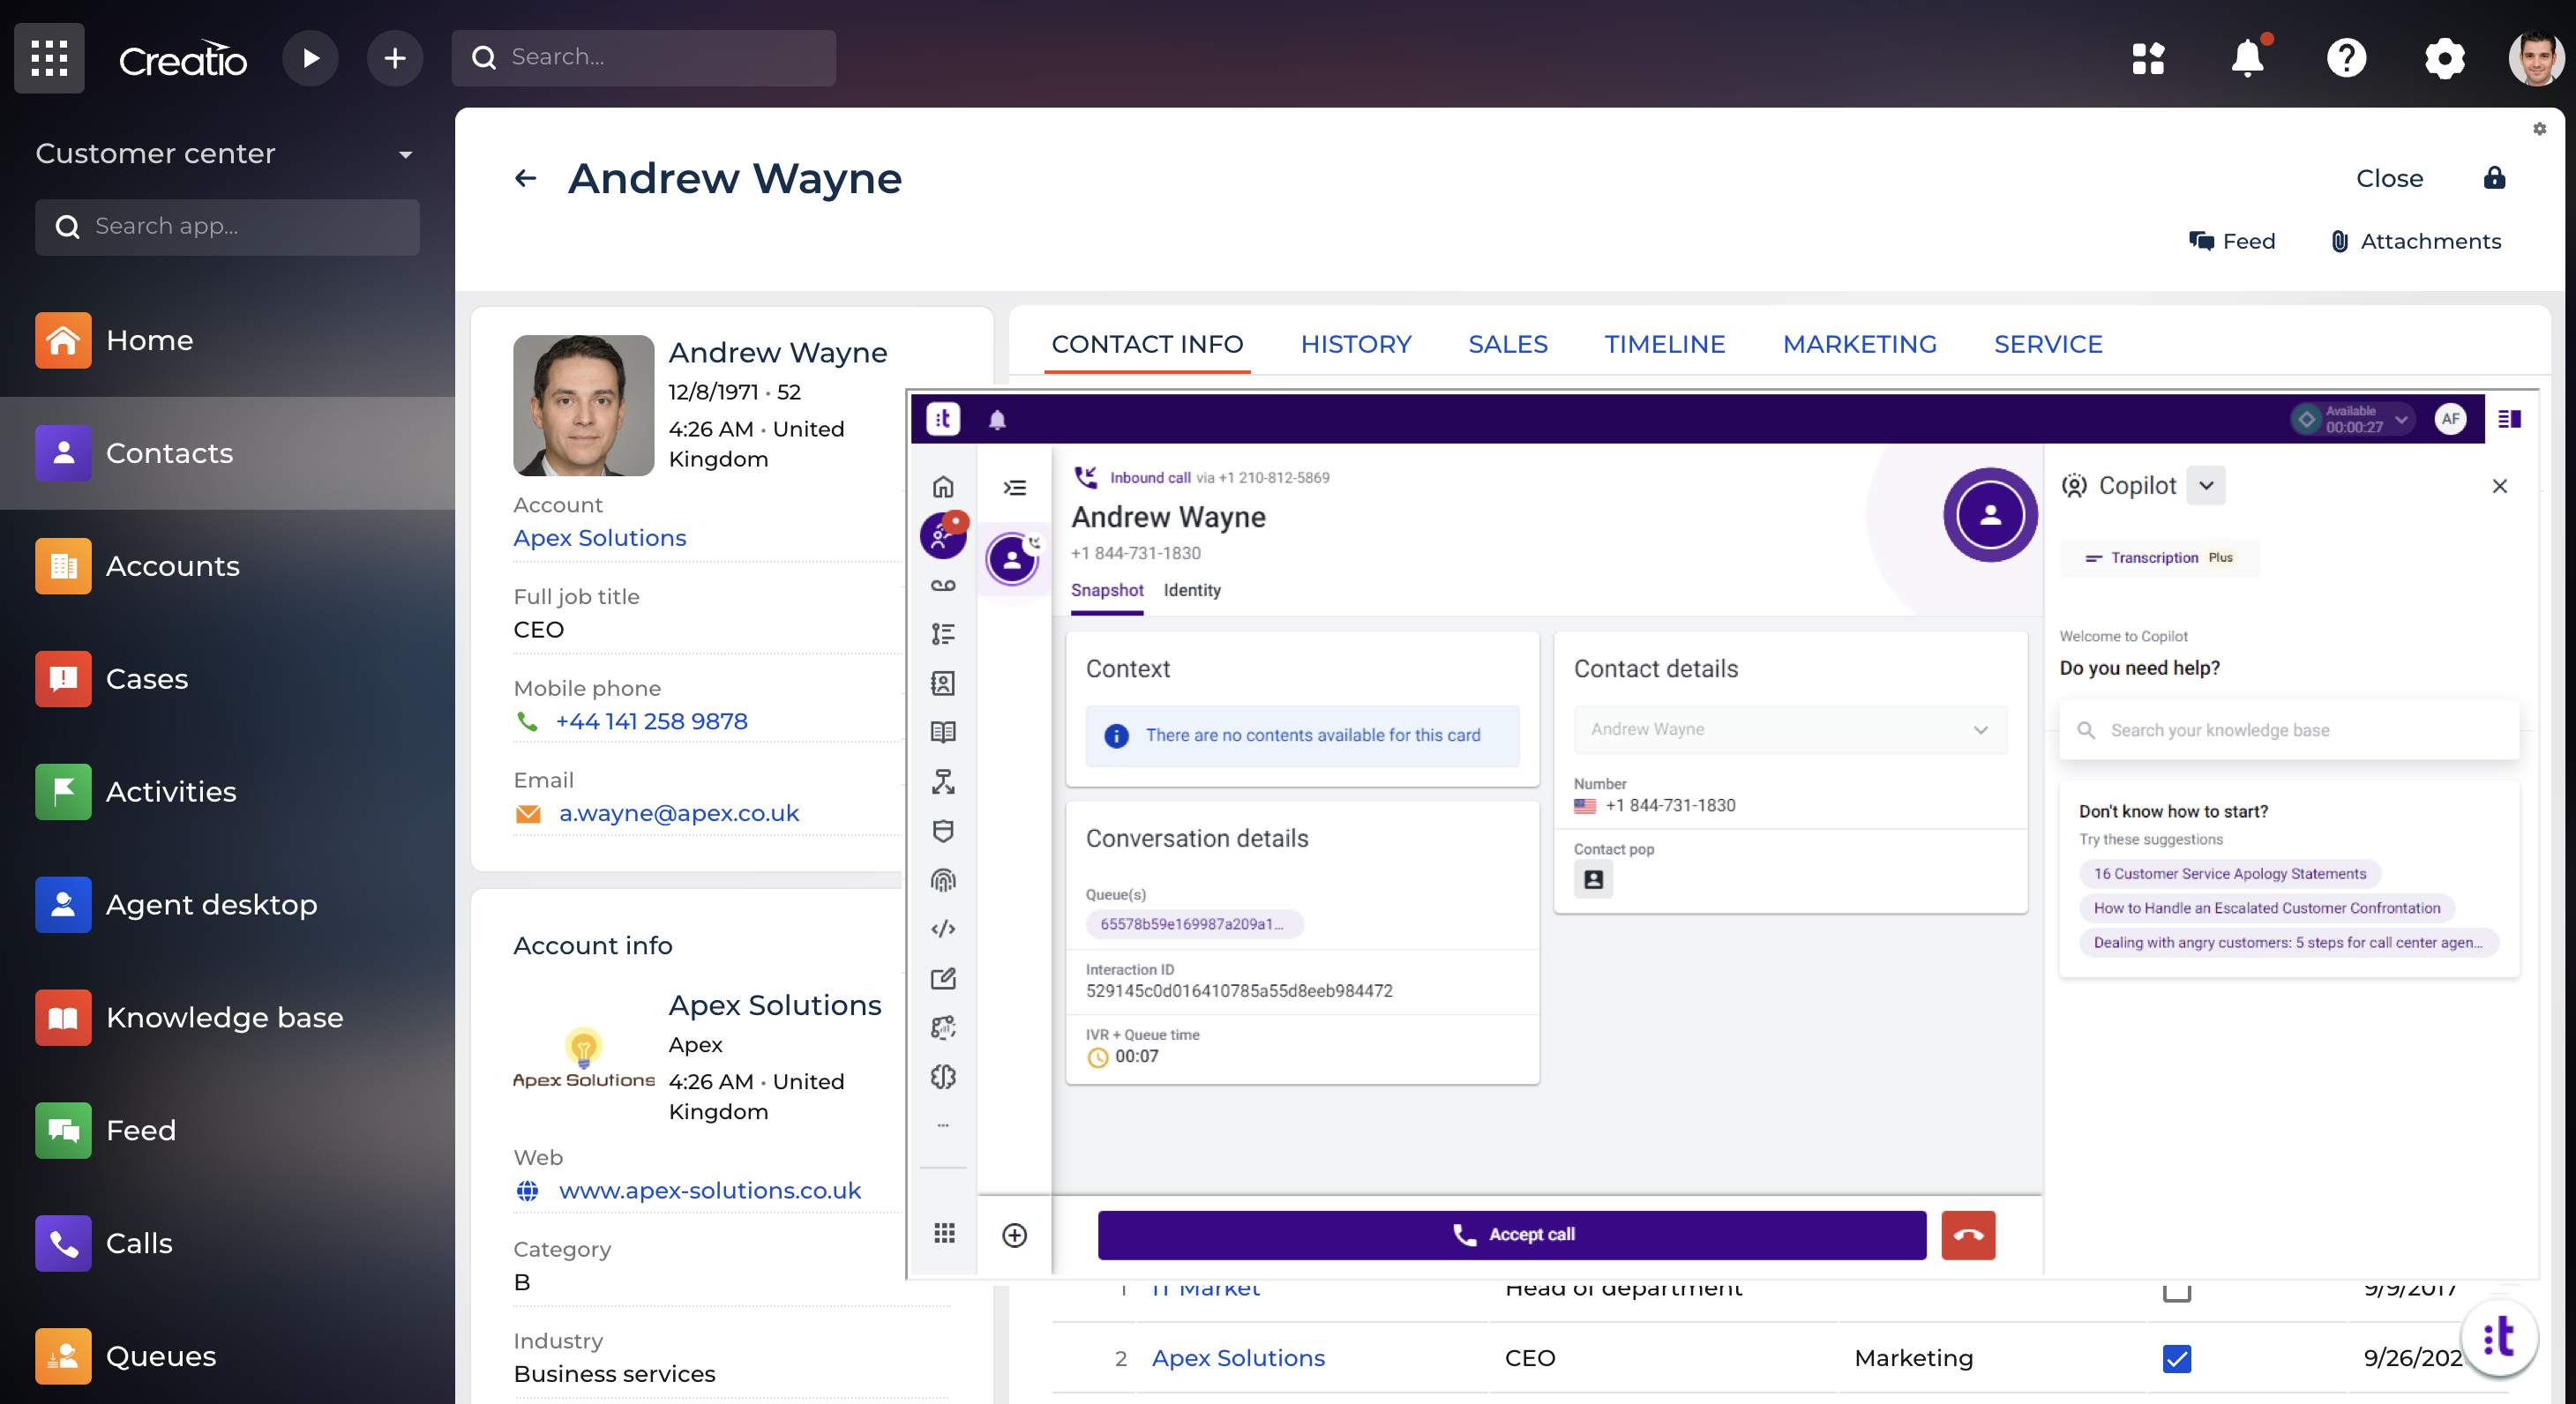Screen dimensions: 2576x1404
Task: Click the red decline call button
Action: 1968,1235
